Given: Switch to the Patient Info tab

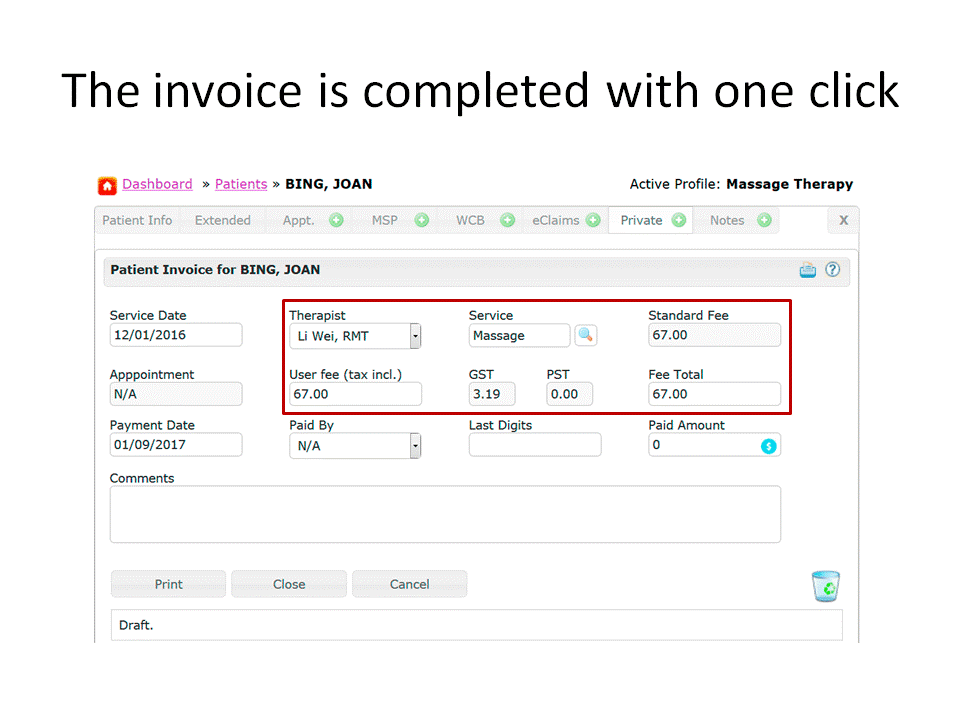Looking at the screenshot, I should (137, 219).
